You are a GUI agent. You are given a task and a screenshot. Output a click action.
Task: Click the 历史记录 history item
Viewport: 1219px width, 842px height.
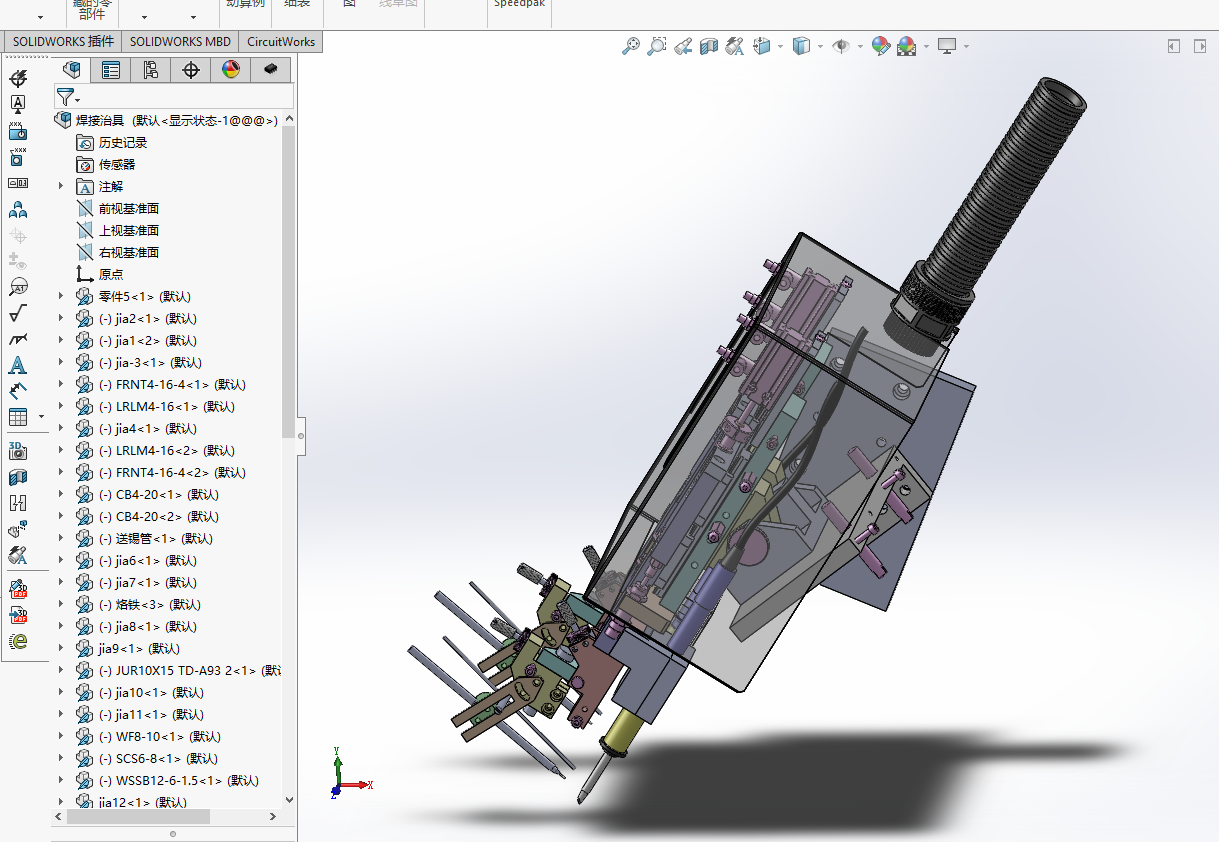pyautogui.click(x=122, y=143)
